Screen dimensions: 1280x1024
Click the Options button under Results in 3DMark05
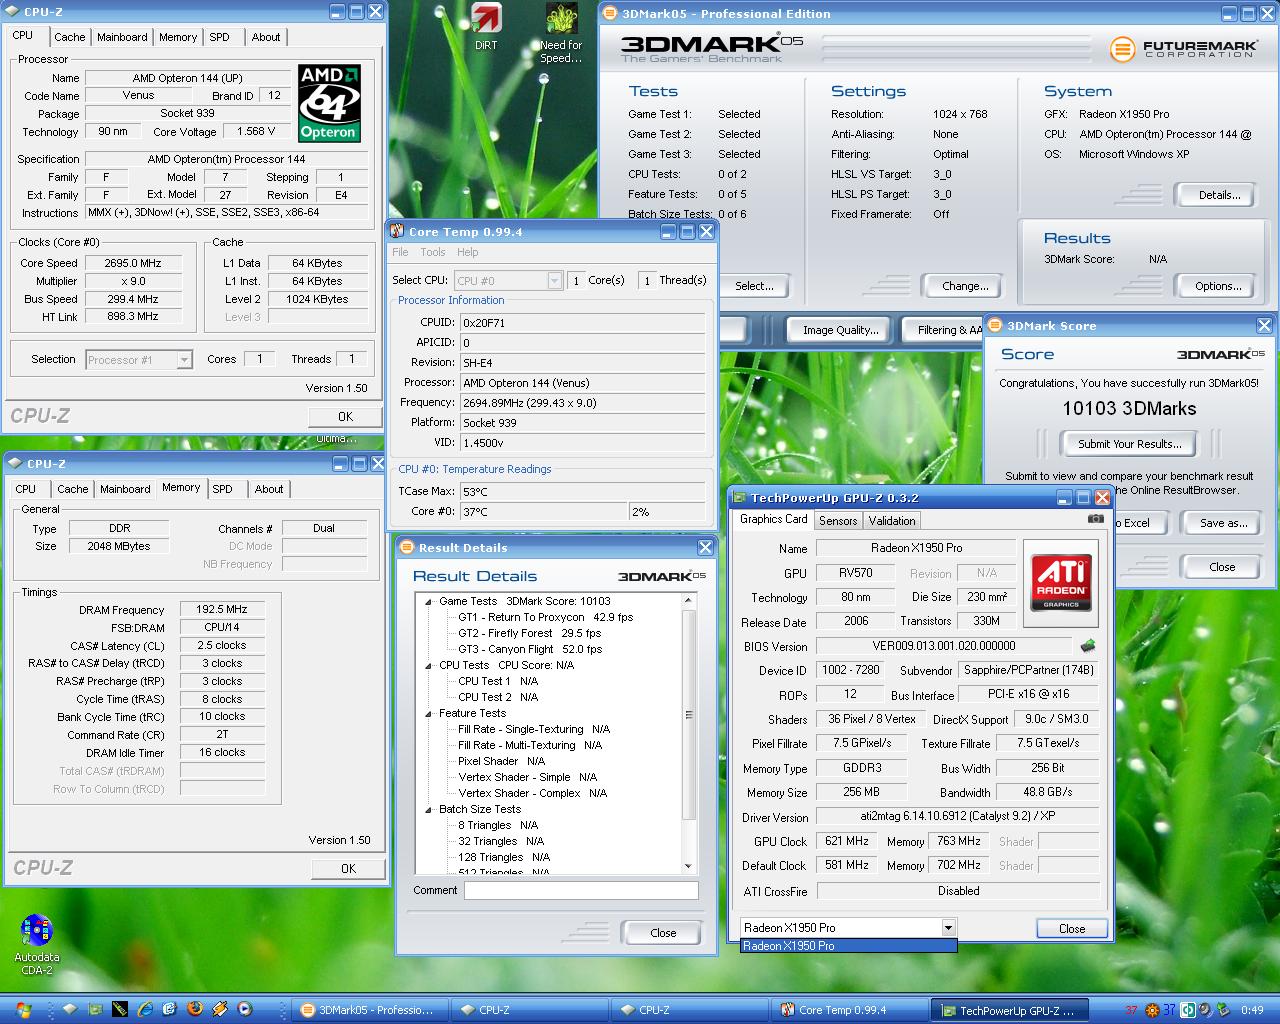tap(1218, 286)
